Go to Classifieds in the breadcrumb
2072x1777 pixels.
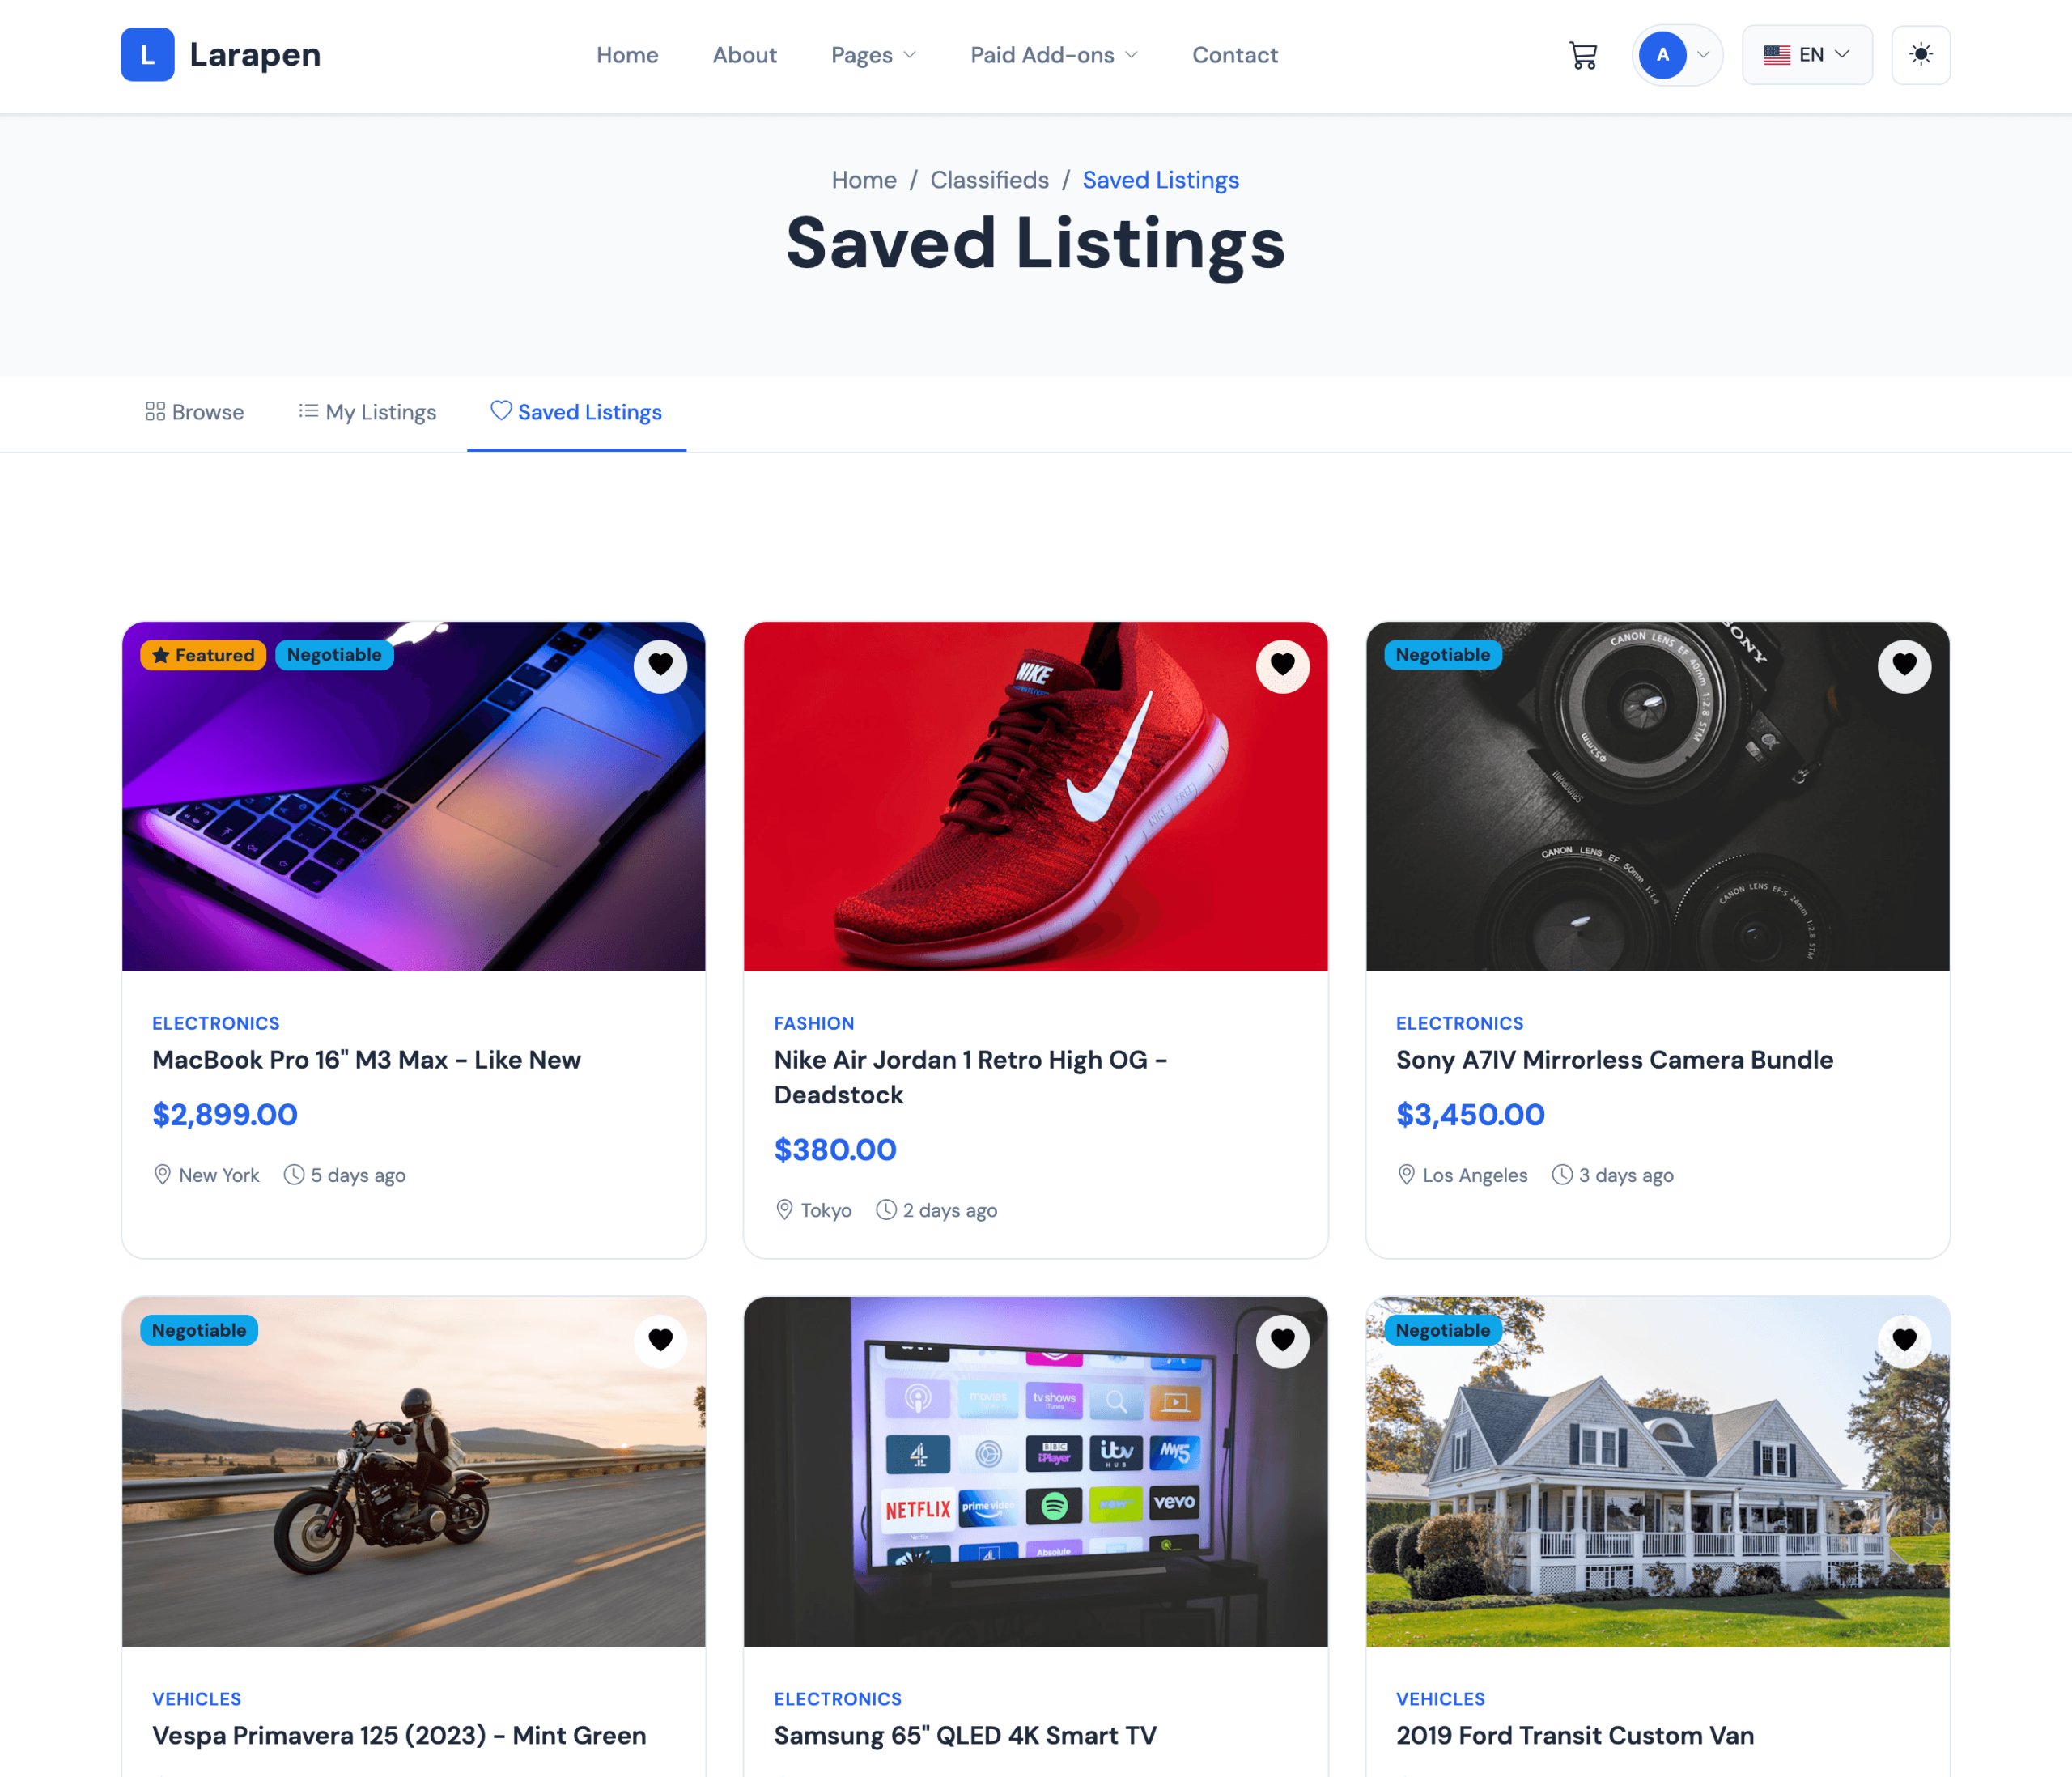(x=989, y=180)
